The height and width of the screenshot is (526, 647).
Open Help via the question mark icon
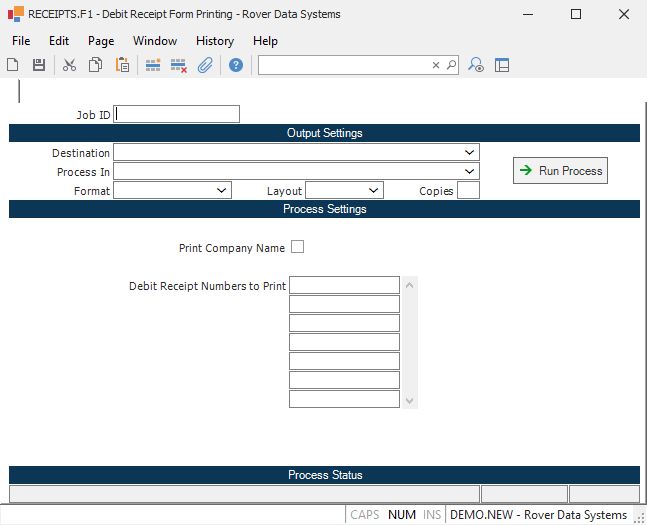[236, 65]
